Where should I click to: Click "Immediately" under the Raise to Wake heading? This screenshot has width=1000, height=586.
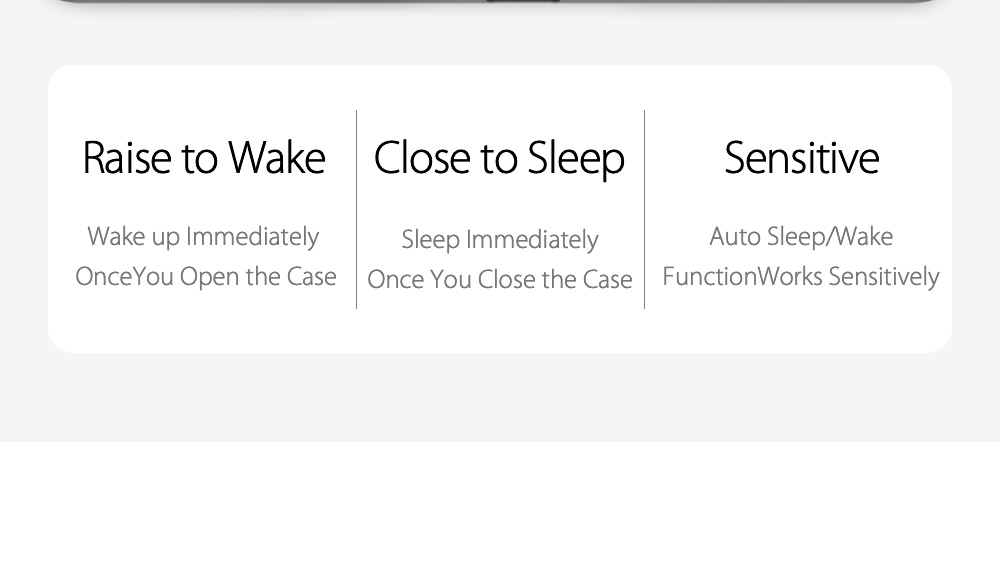pyautogui.click(x=253, y=237)
